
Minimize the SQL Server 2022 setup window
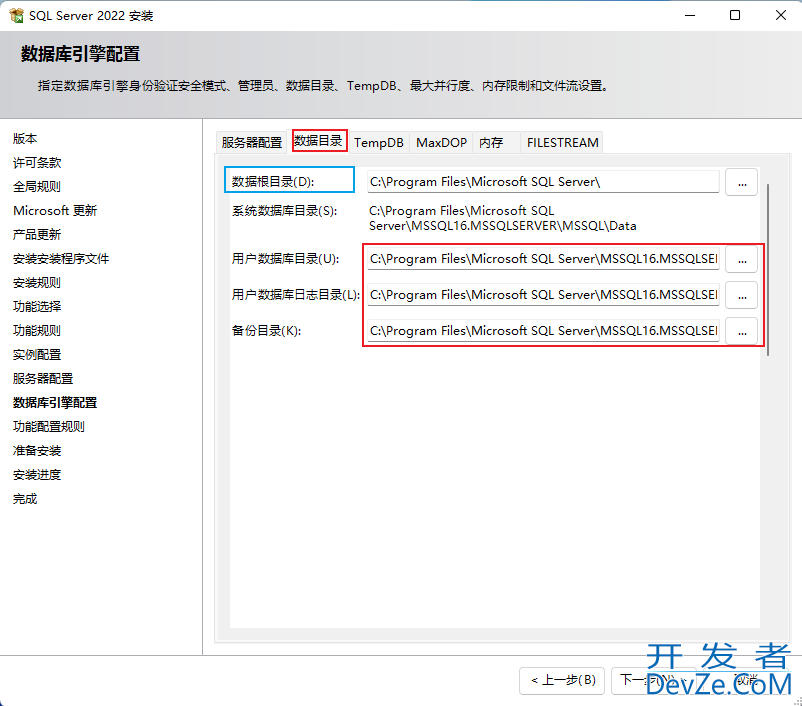click(690, 15)
